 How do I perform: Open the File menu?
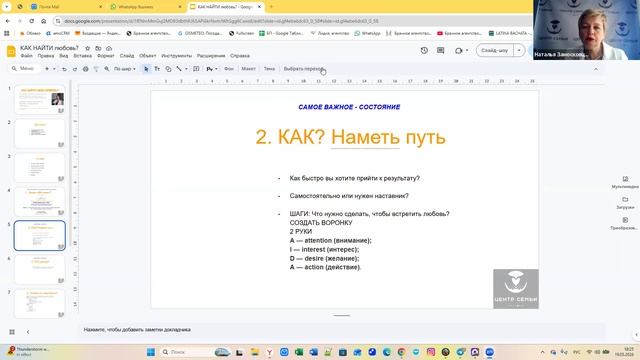[x=27, y=56]
